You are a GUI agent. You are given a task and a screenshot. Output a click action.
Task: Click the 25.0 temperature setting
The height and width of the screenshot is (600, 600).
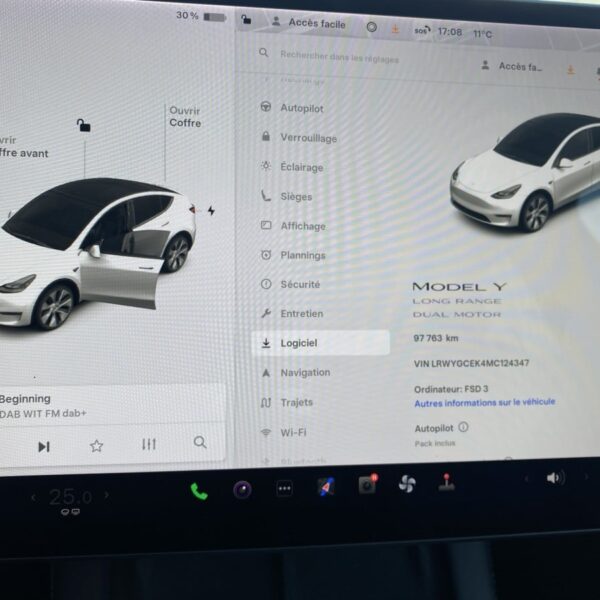(70, 497)
